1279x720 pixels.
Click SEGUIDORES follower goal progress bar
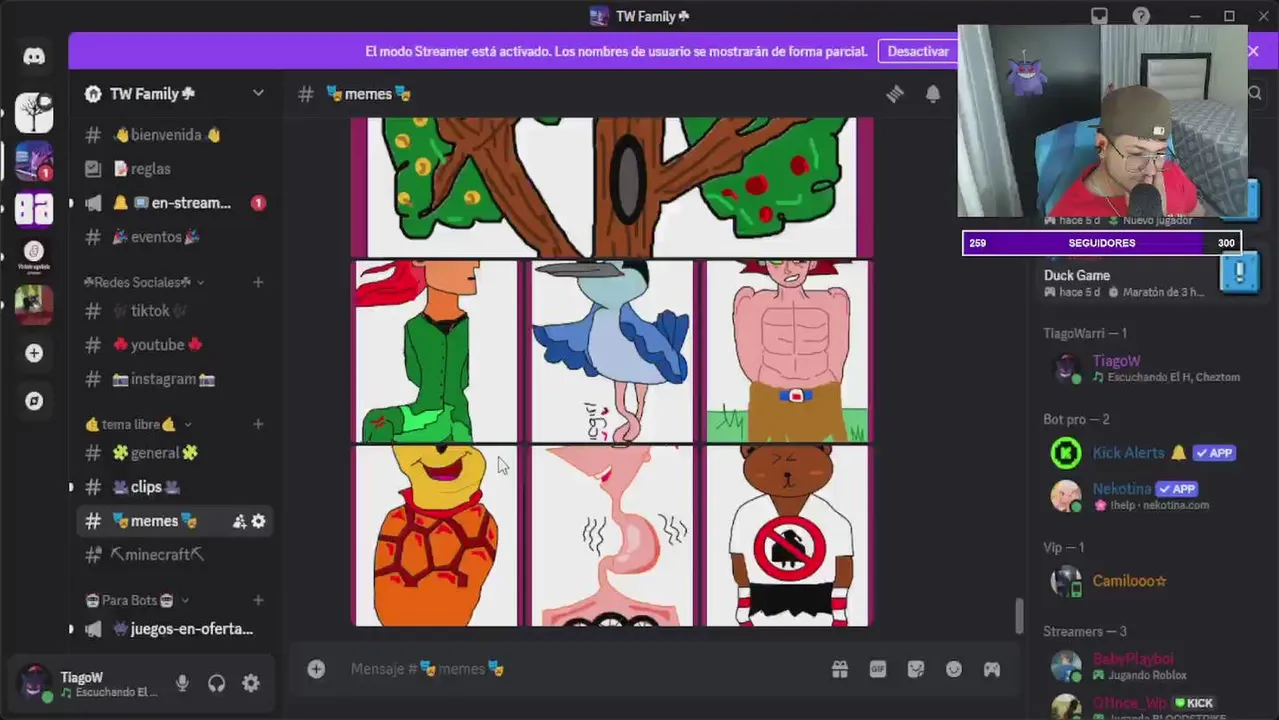click(x=1102, y=243)
